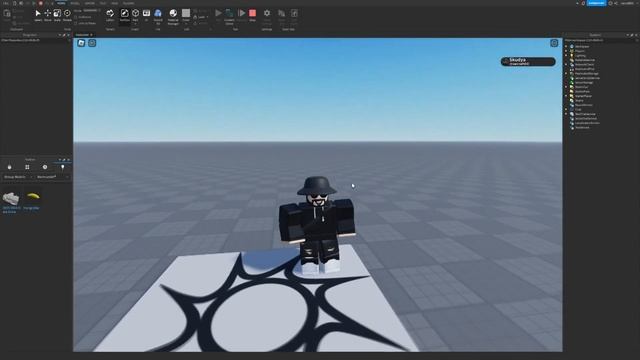Viewport: 640px width, 360px height.
Task: Click the Color tool icon
Action: pyautogui.click(x=186, y=13)
